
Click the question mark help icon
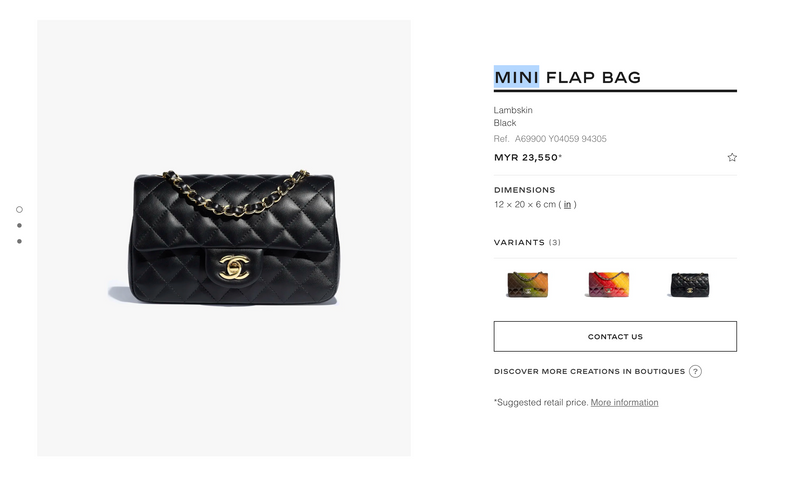[695, 371]
